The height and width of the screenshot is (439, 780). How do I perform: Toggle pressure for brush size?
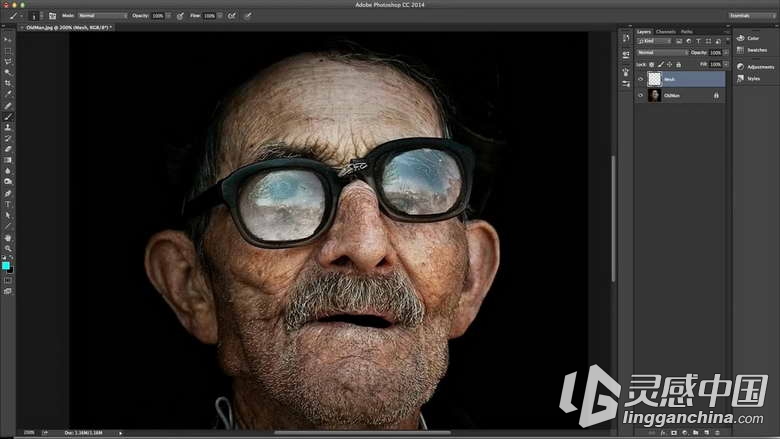click(248, 16)
